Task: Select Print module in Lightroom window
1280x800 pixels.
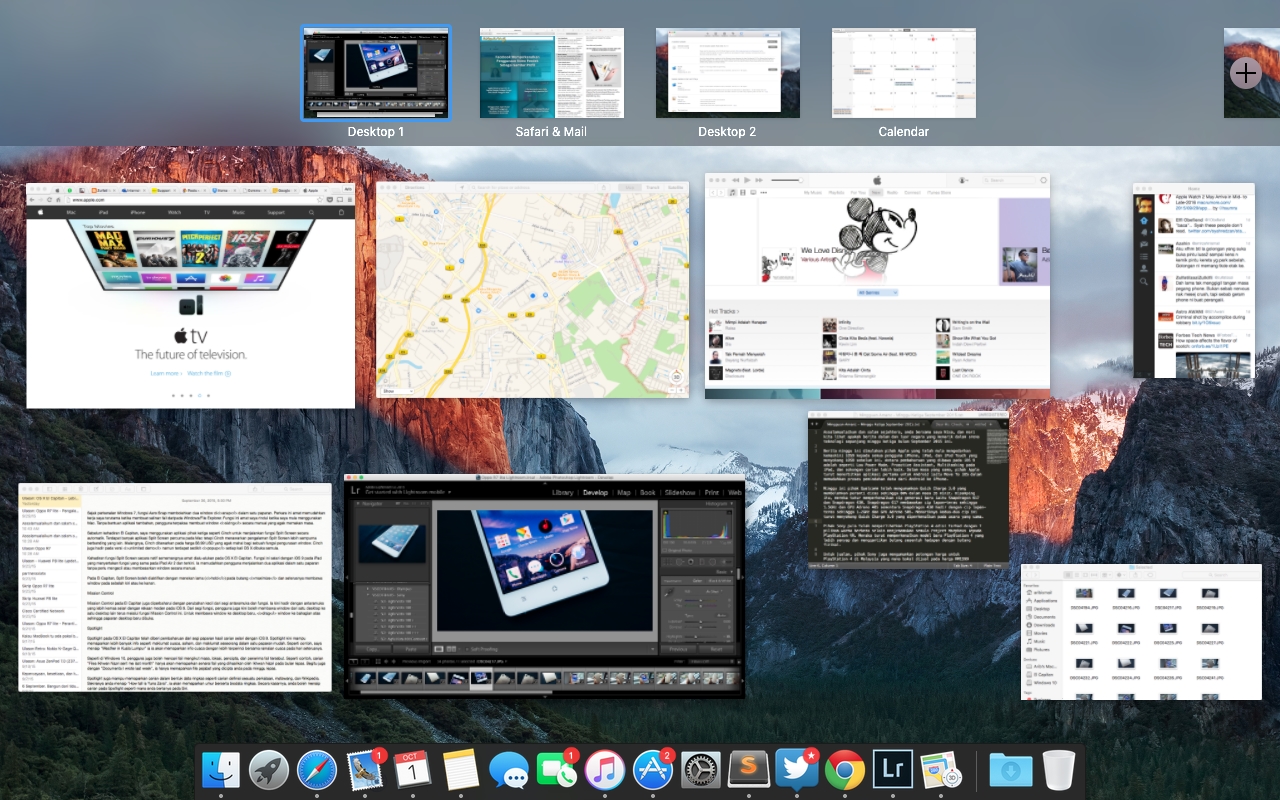Action: [x=712, y=493]
